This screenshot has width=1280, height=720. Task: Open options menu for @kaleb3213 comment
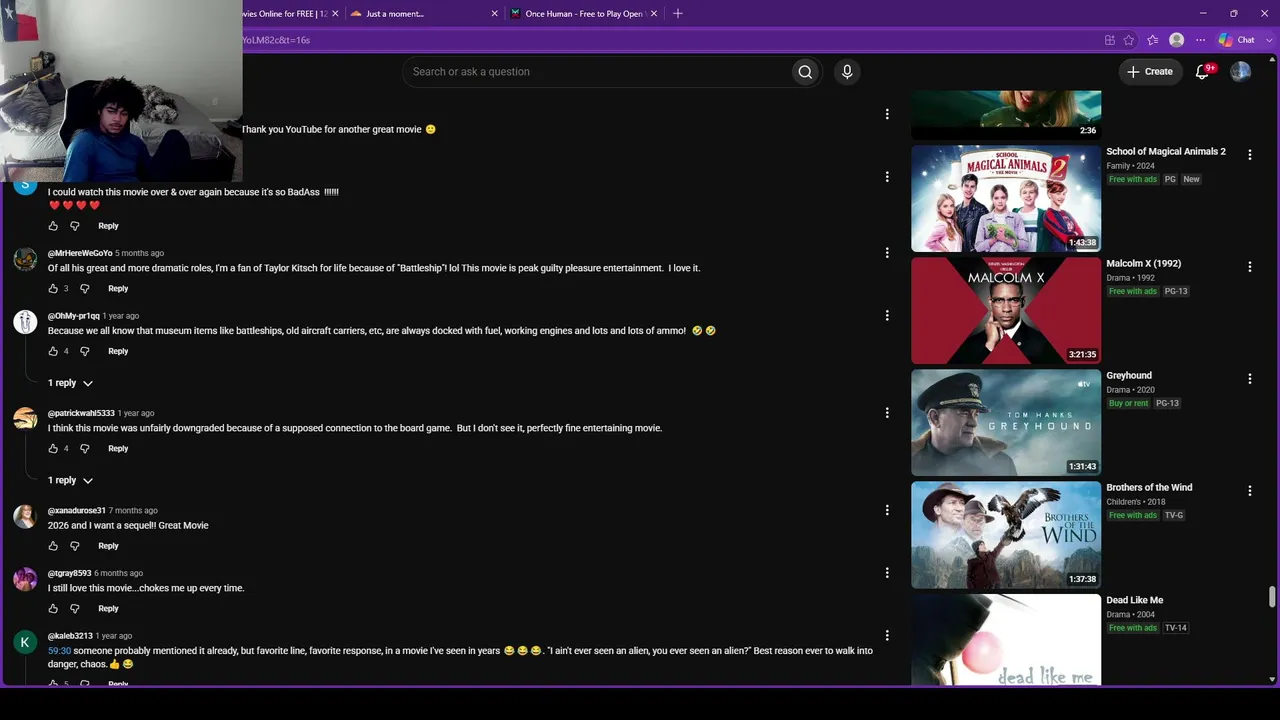coord(887,636)
